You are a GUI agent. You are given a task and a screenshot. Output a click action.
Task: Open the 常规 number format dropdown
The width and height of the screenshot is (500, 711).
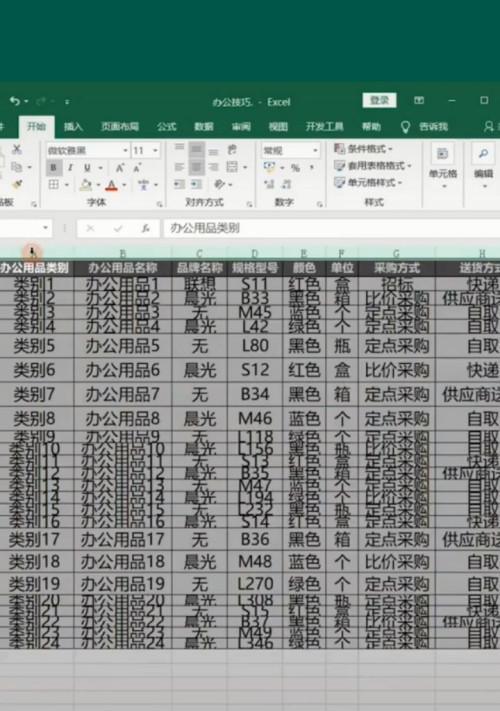click(315, 150)
